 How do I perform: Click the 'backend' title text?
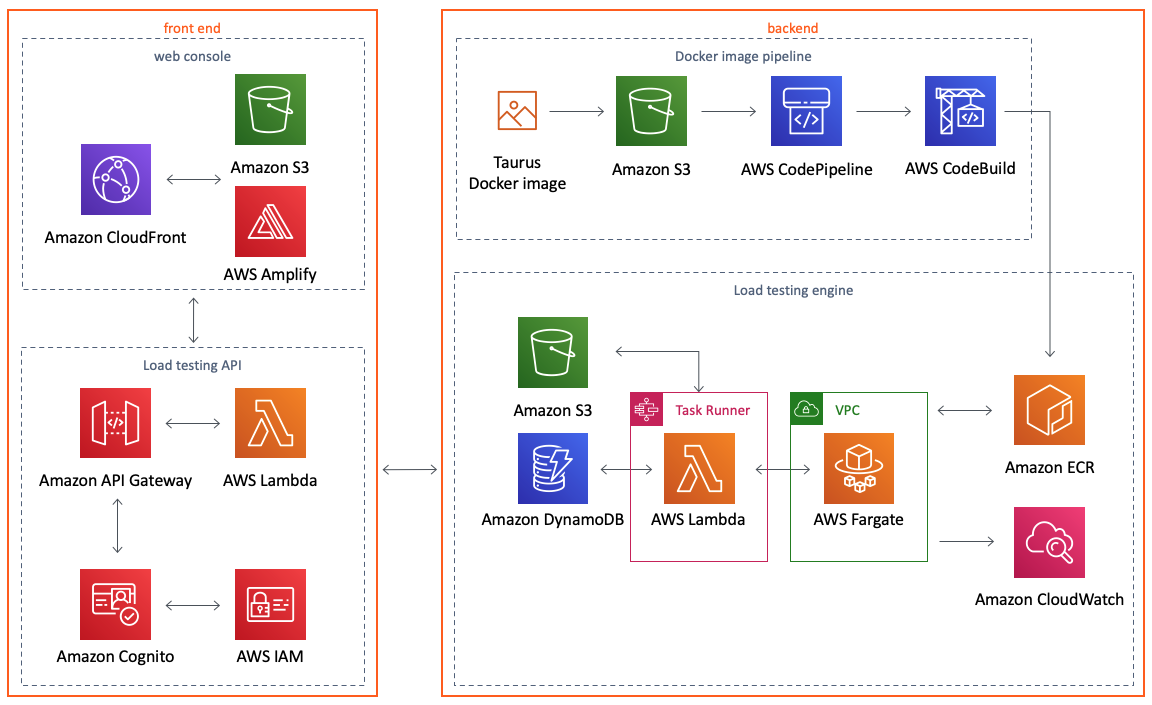click(x=793, y=28)
